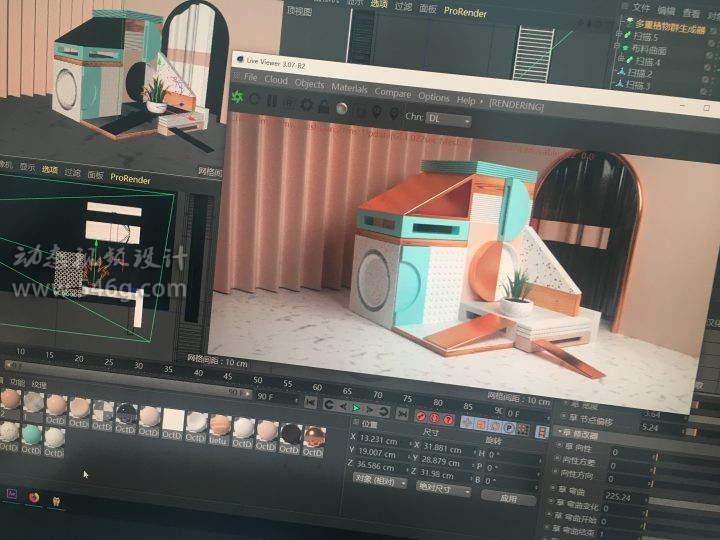Toggle position keying blue icon

pos(467,422)
